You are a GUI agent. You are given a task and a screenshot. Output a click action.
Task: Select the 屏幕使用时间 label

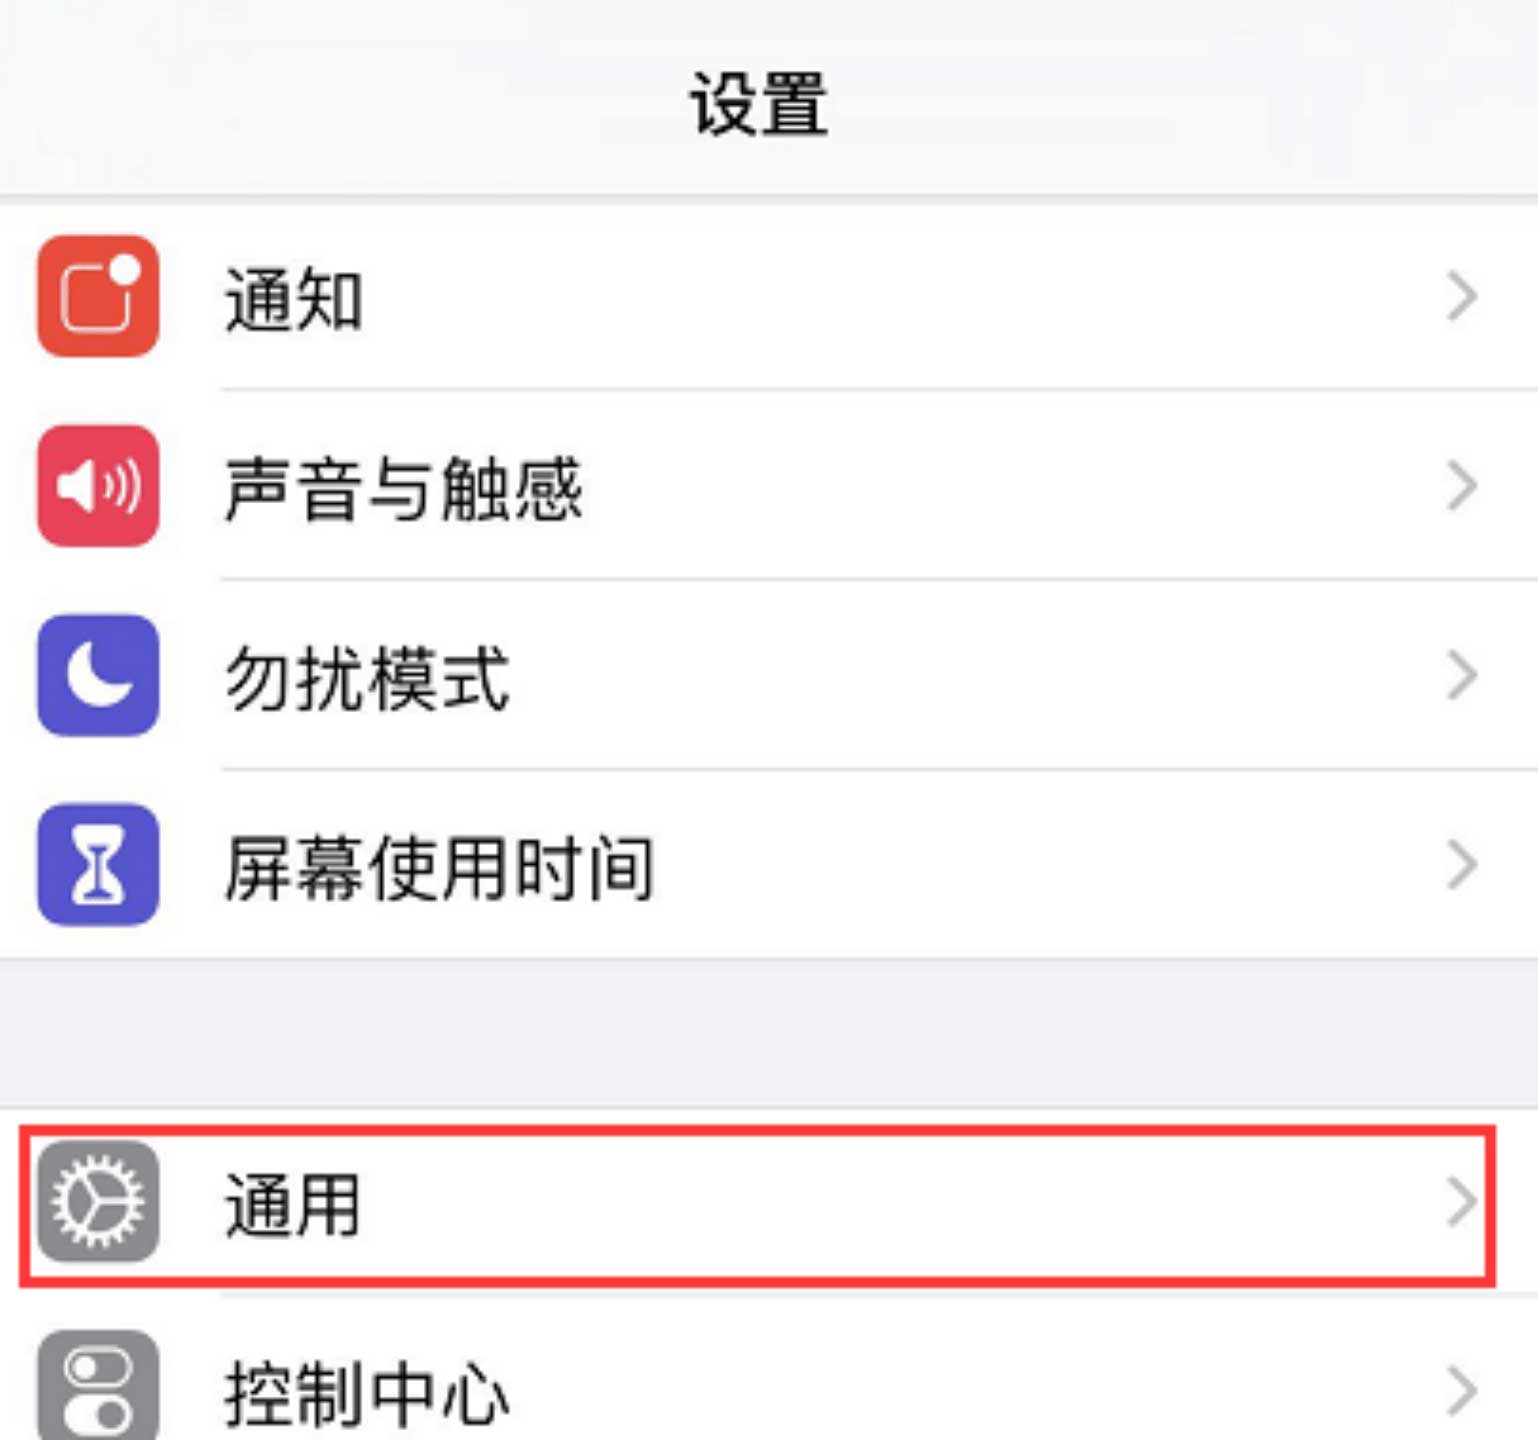coord(439,867)
